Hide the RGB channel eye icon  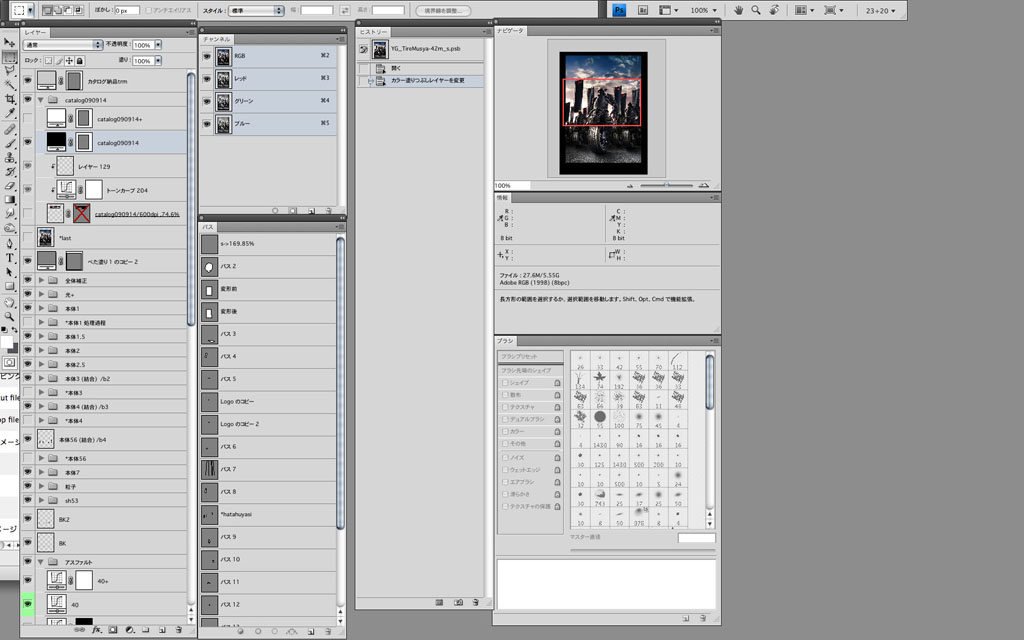coord(207,56)
